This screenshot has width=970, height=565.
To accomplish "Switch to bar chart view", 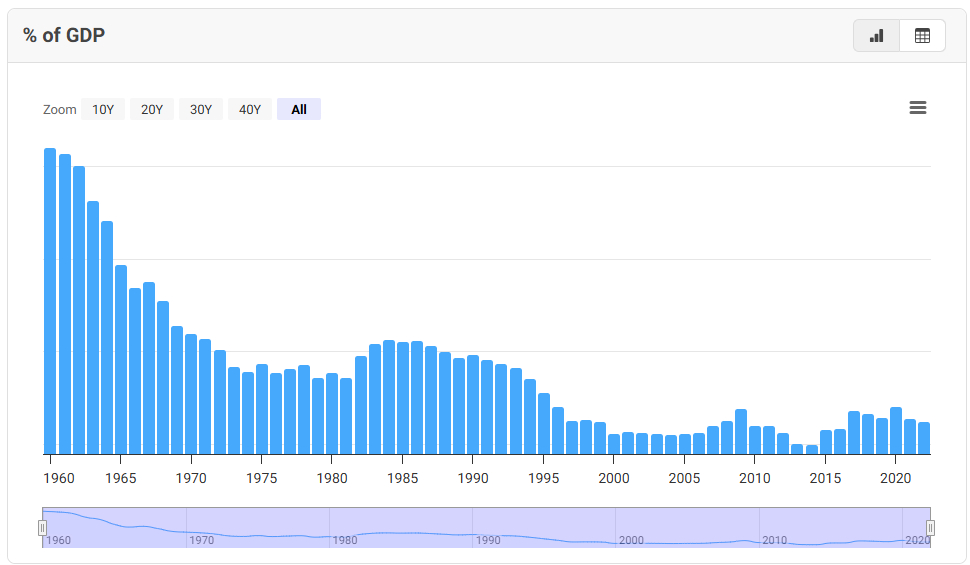I will [x=876, y=36].
